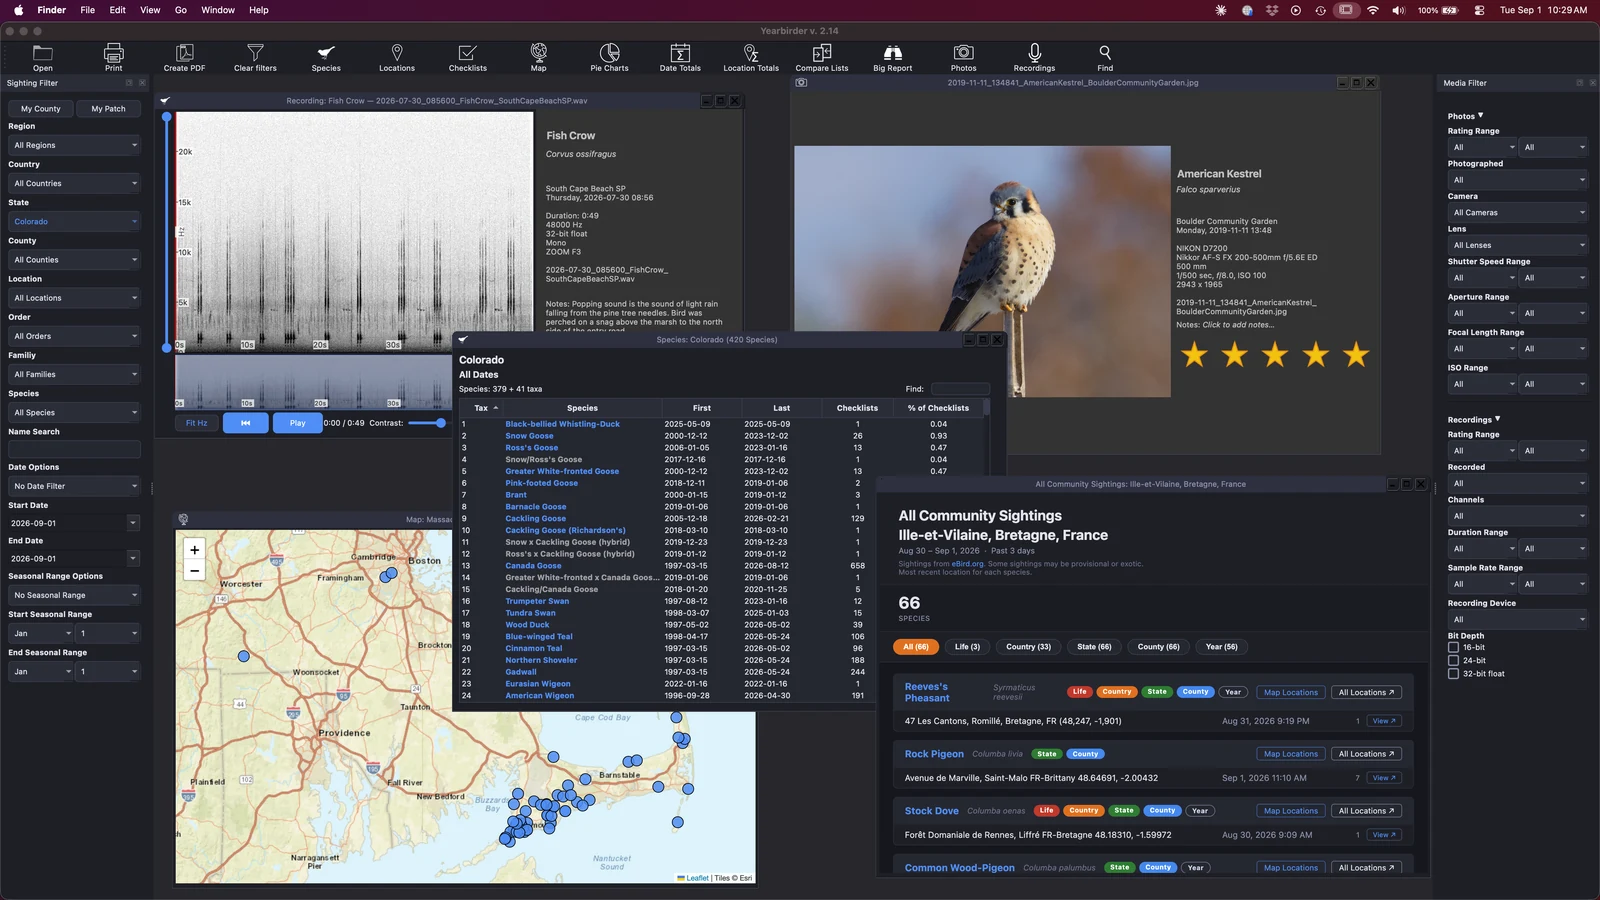Click the volume icon in the menu bar
Screen dimensions: 1600x900
click(x=1398, y=10)
